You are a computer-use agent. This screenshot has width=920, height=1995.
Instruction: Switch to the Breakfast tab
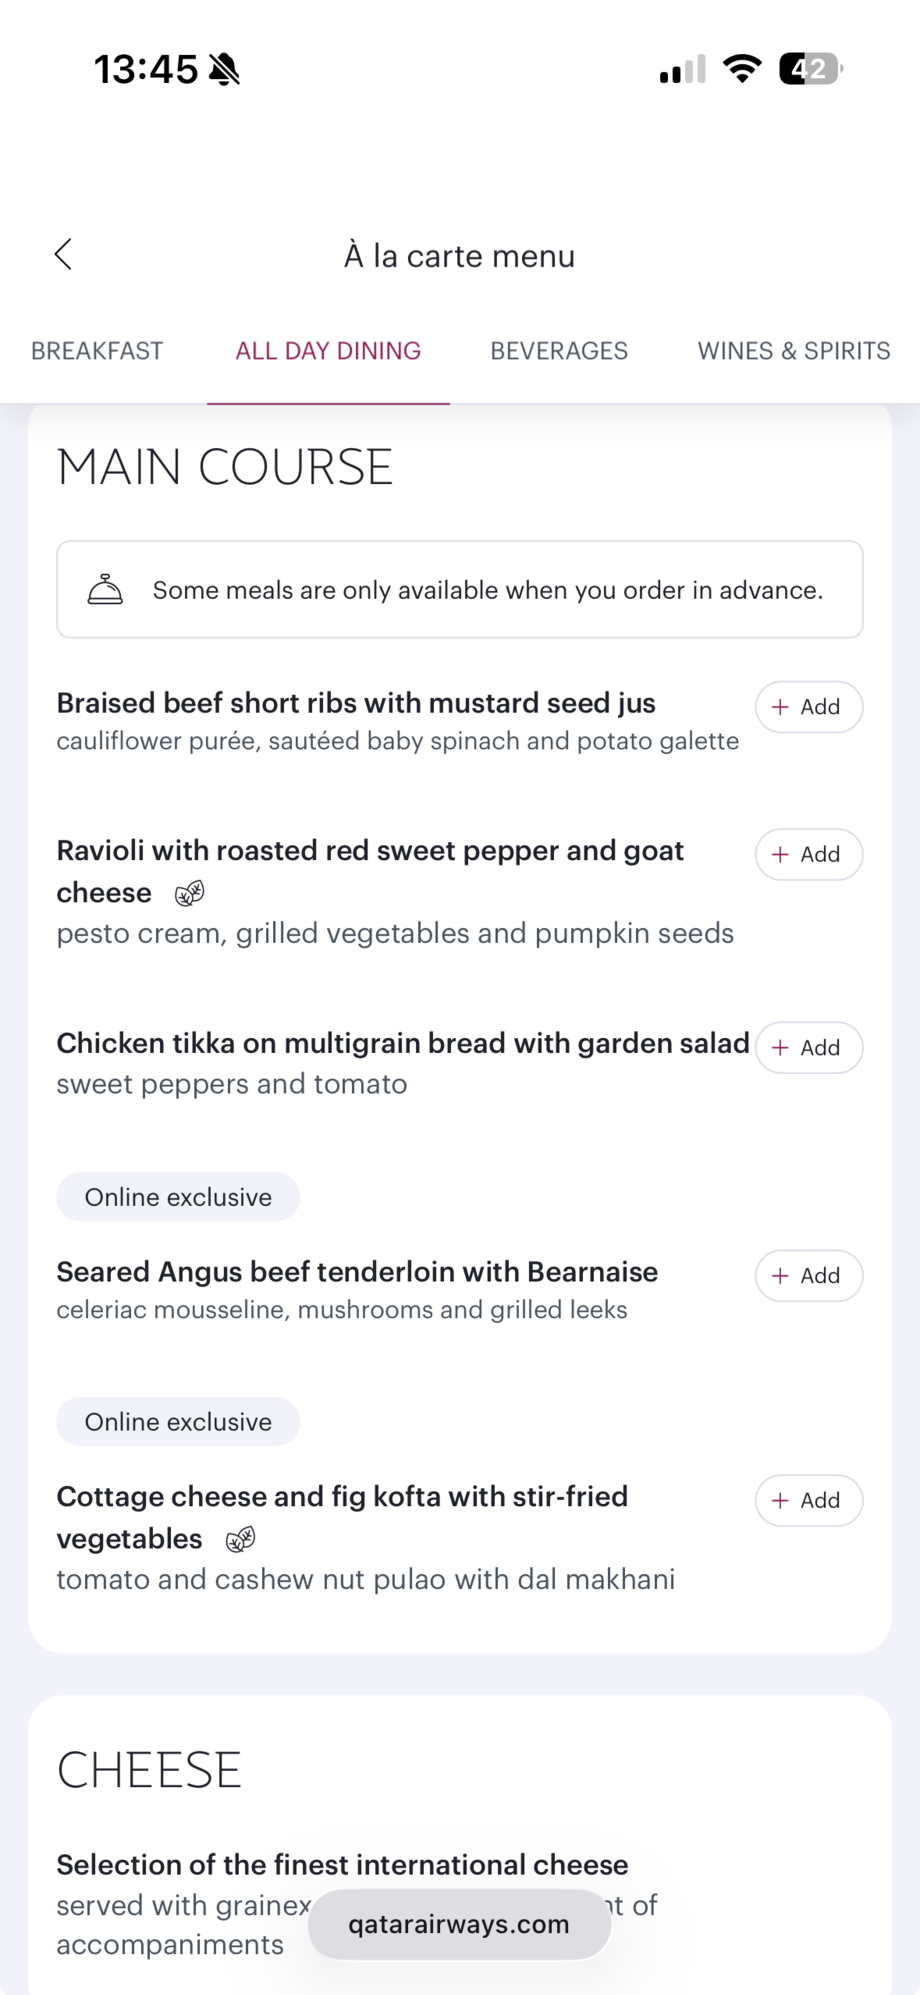click(97, 351)
